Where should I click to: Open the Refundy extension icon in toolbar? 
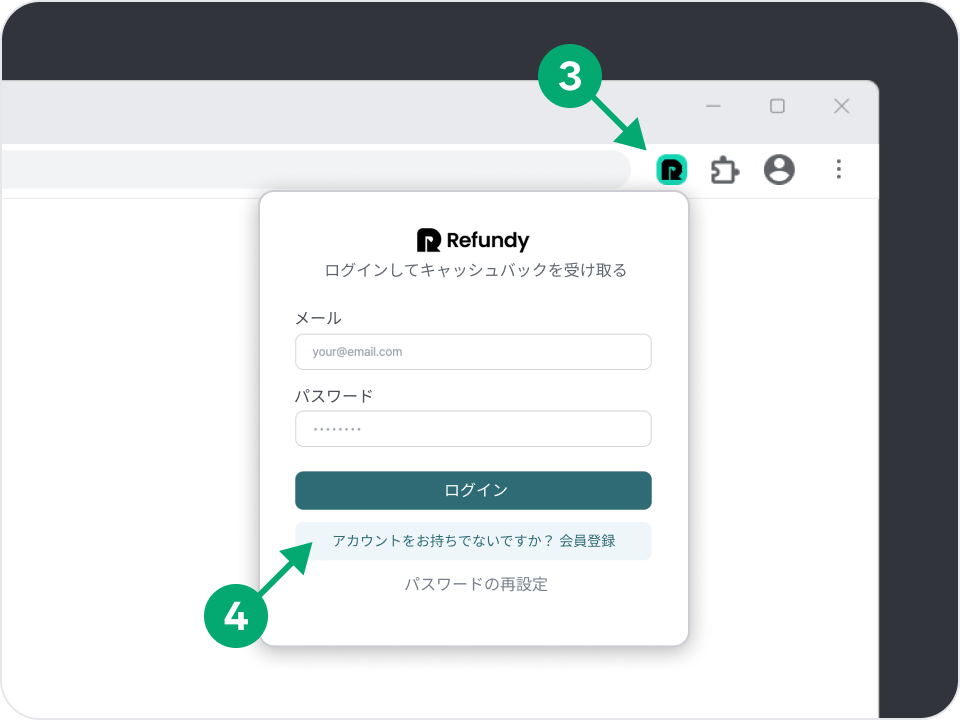[672, 170]
